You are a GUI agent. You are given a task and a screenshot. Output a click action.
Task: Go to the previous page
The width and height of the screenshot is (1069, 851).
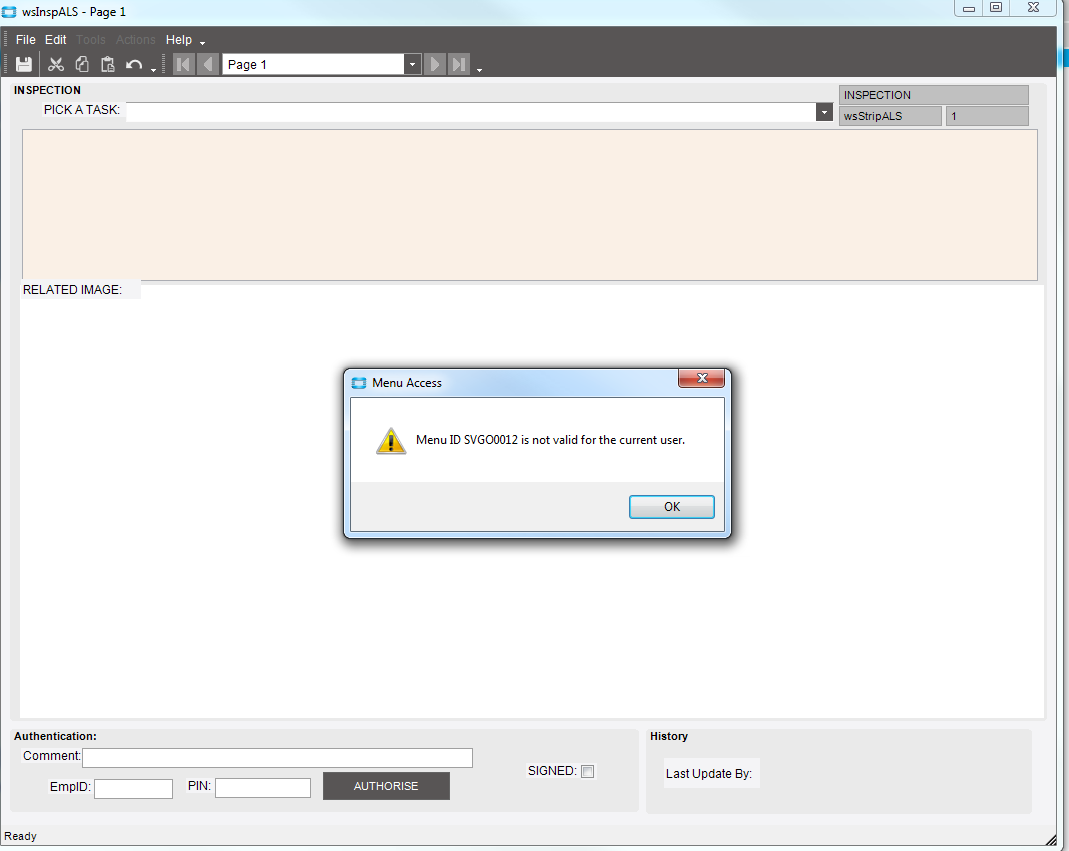tap(208, 64)
